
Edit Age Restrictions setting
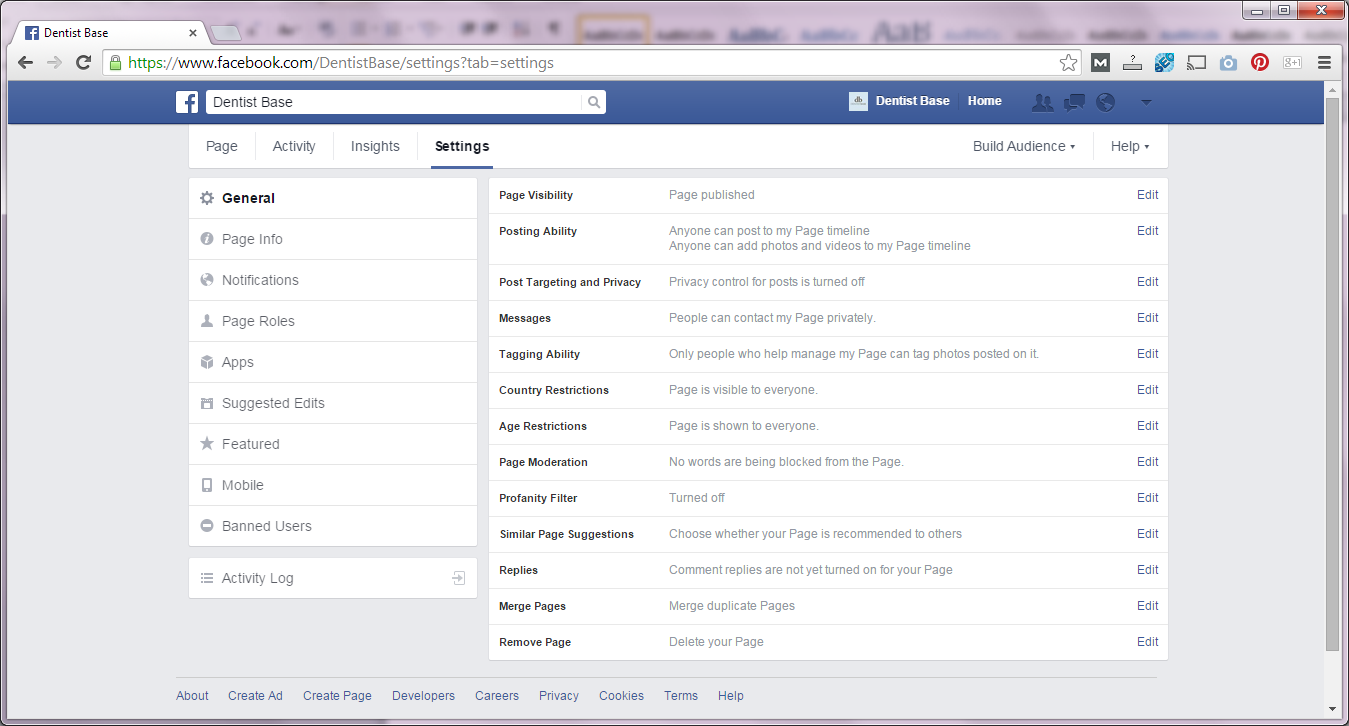(1148, 426)
